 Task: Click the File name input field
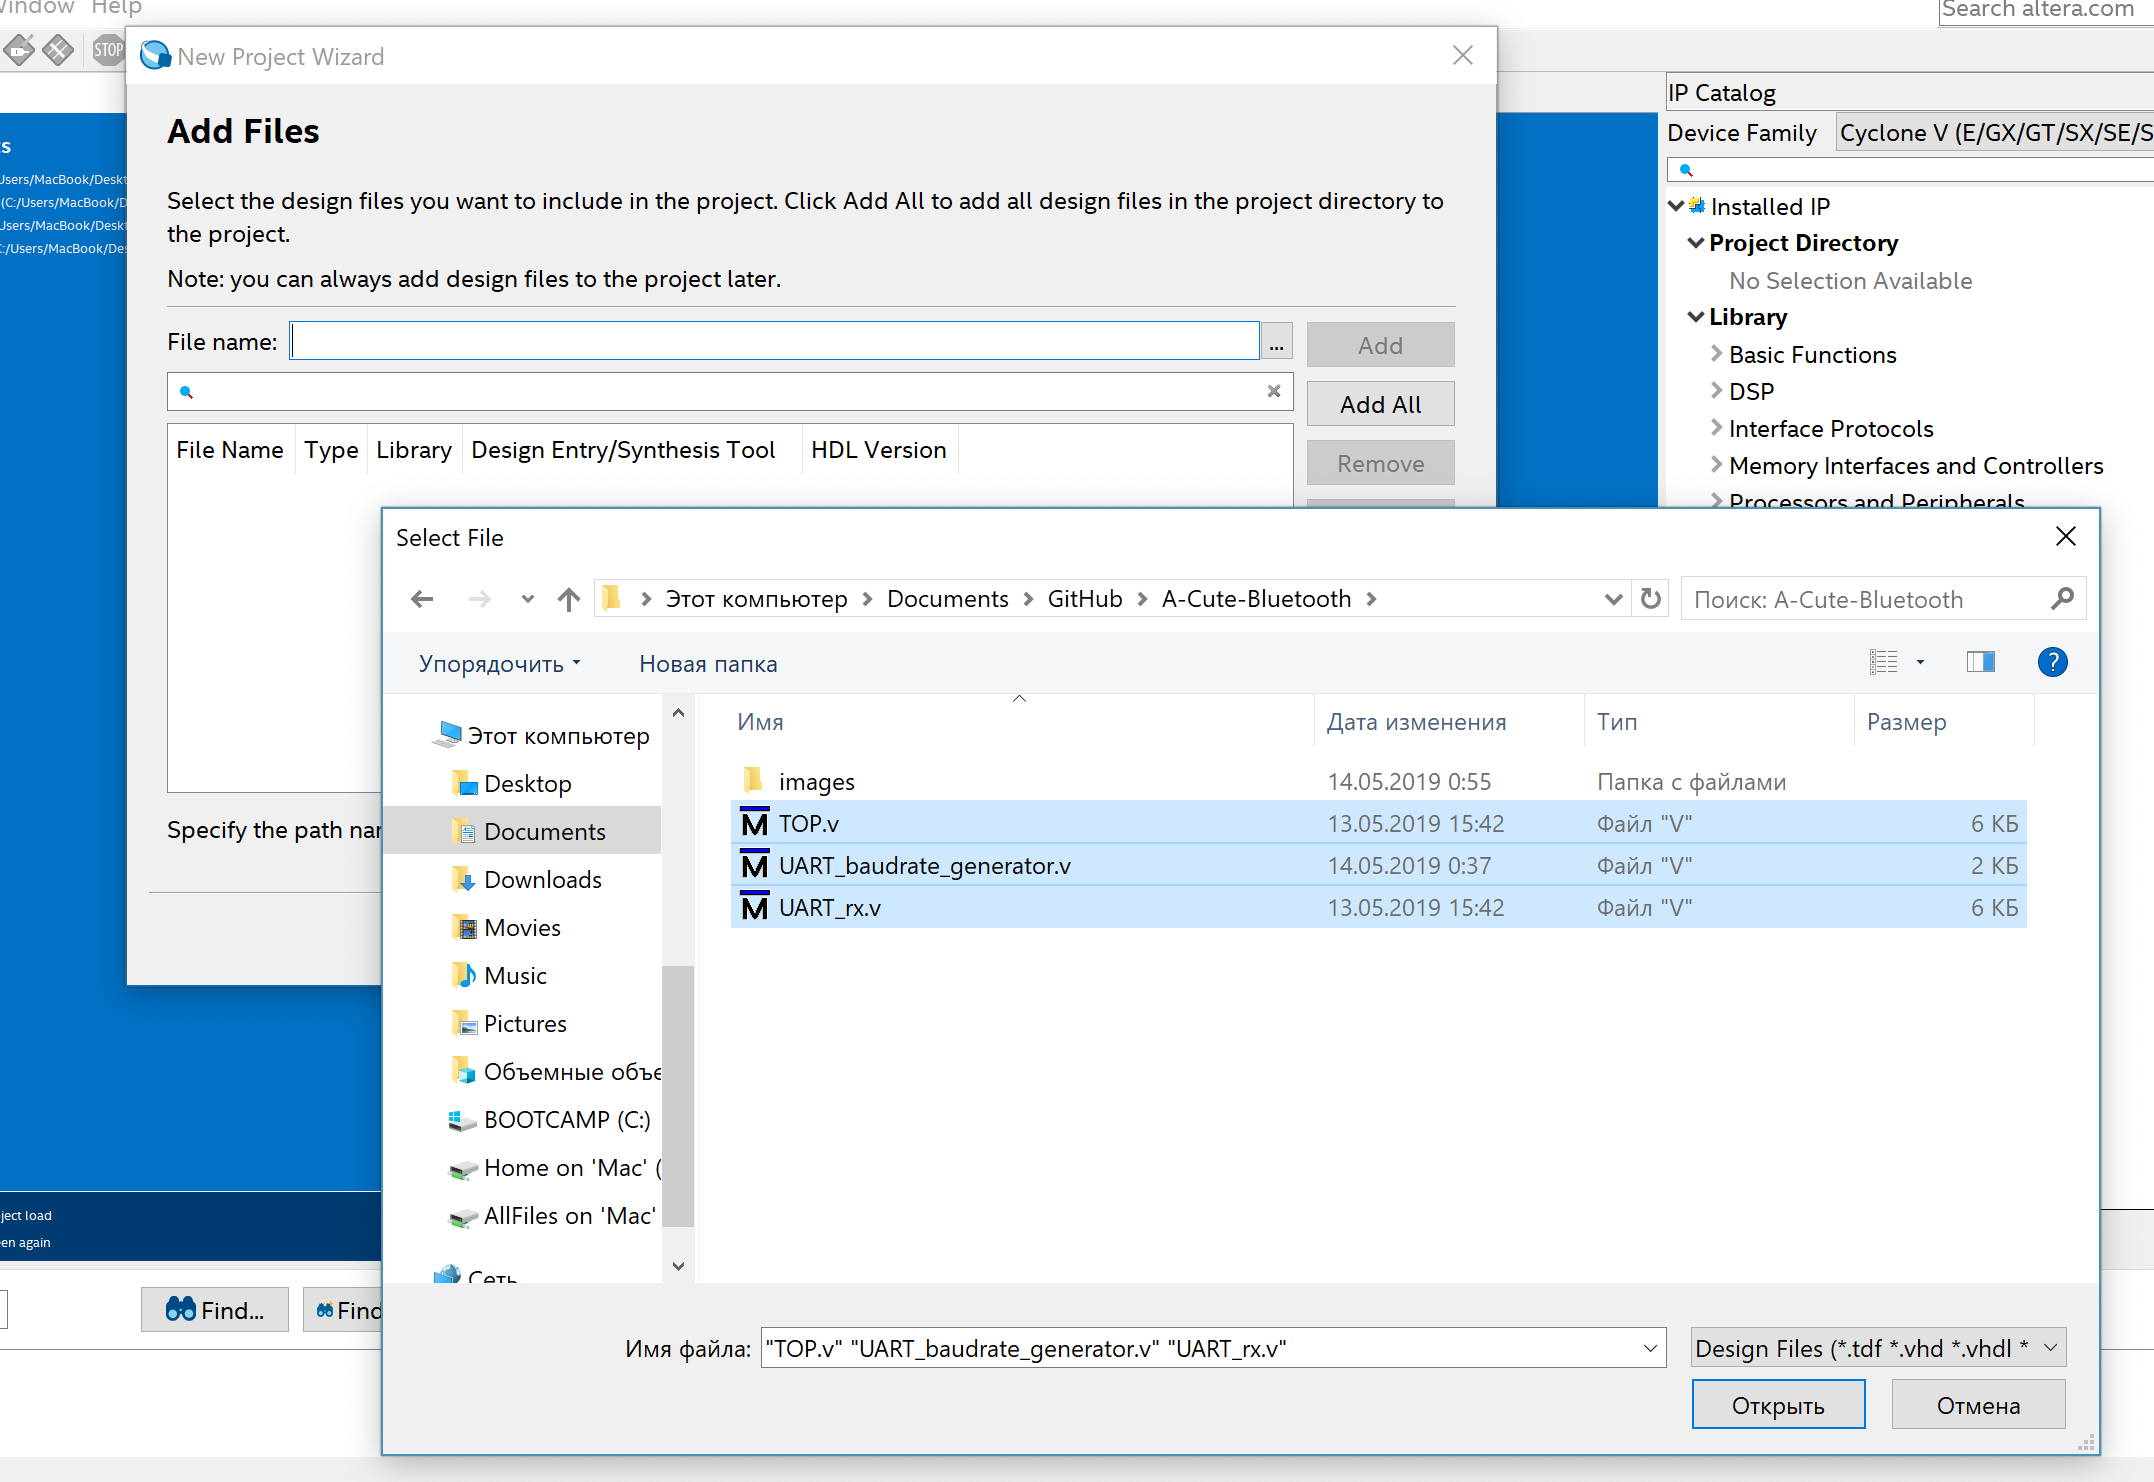tap(774, 342)
